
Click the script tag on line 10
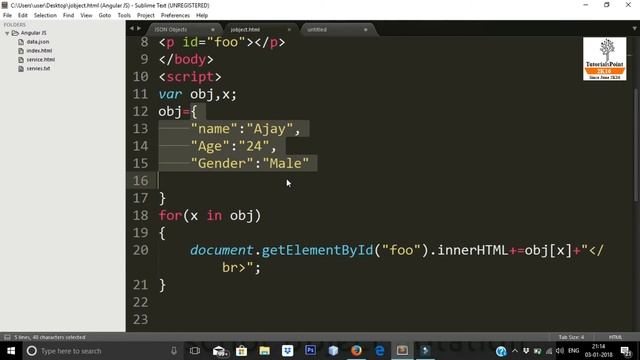coord(190,77)
